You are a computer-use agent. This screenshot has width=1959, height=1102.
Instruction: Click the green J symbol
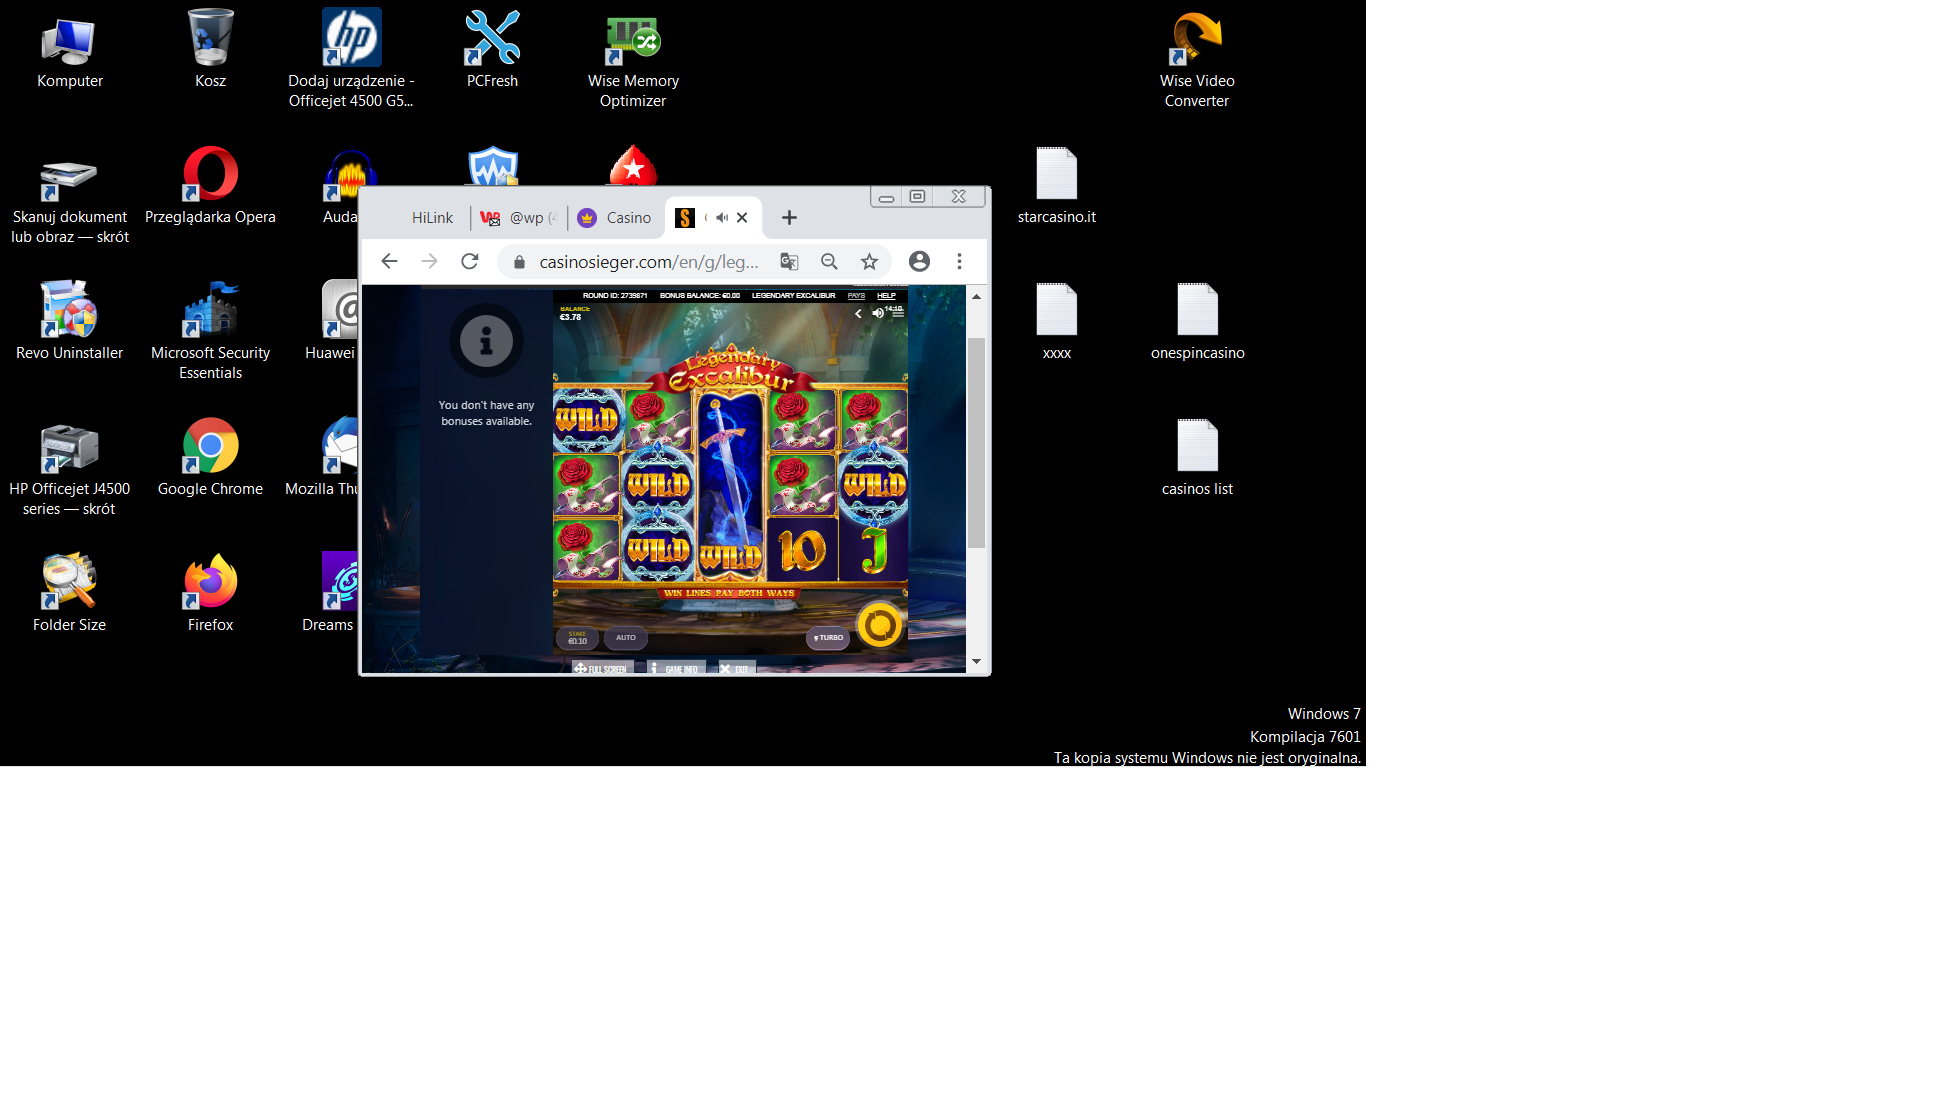click(x=874, y=550)
